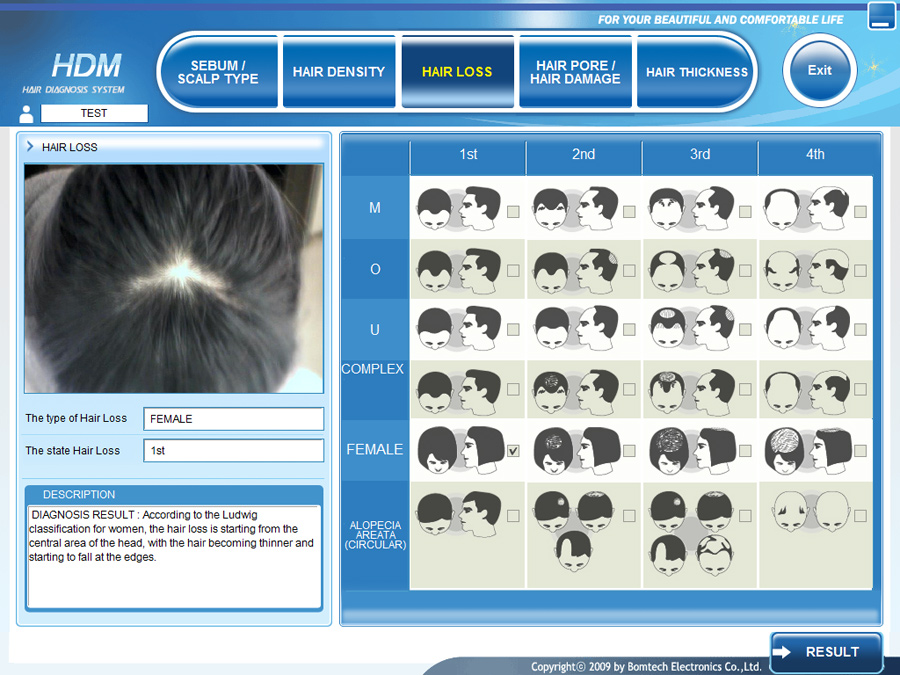
Task: Click the round Exit button
Action: click(819, 70)
